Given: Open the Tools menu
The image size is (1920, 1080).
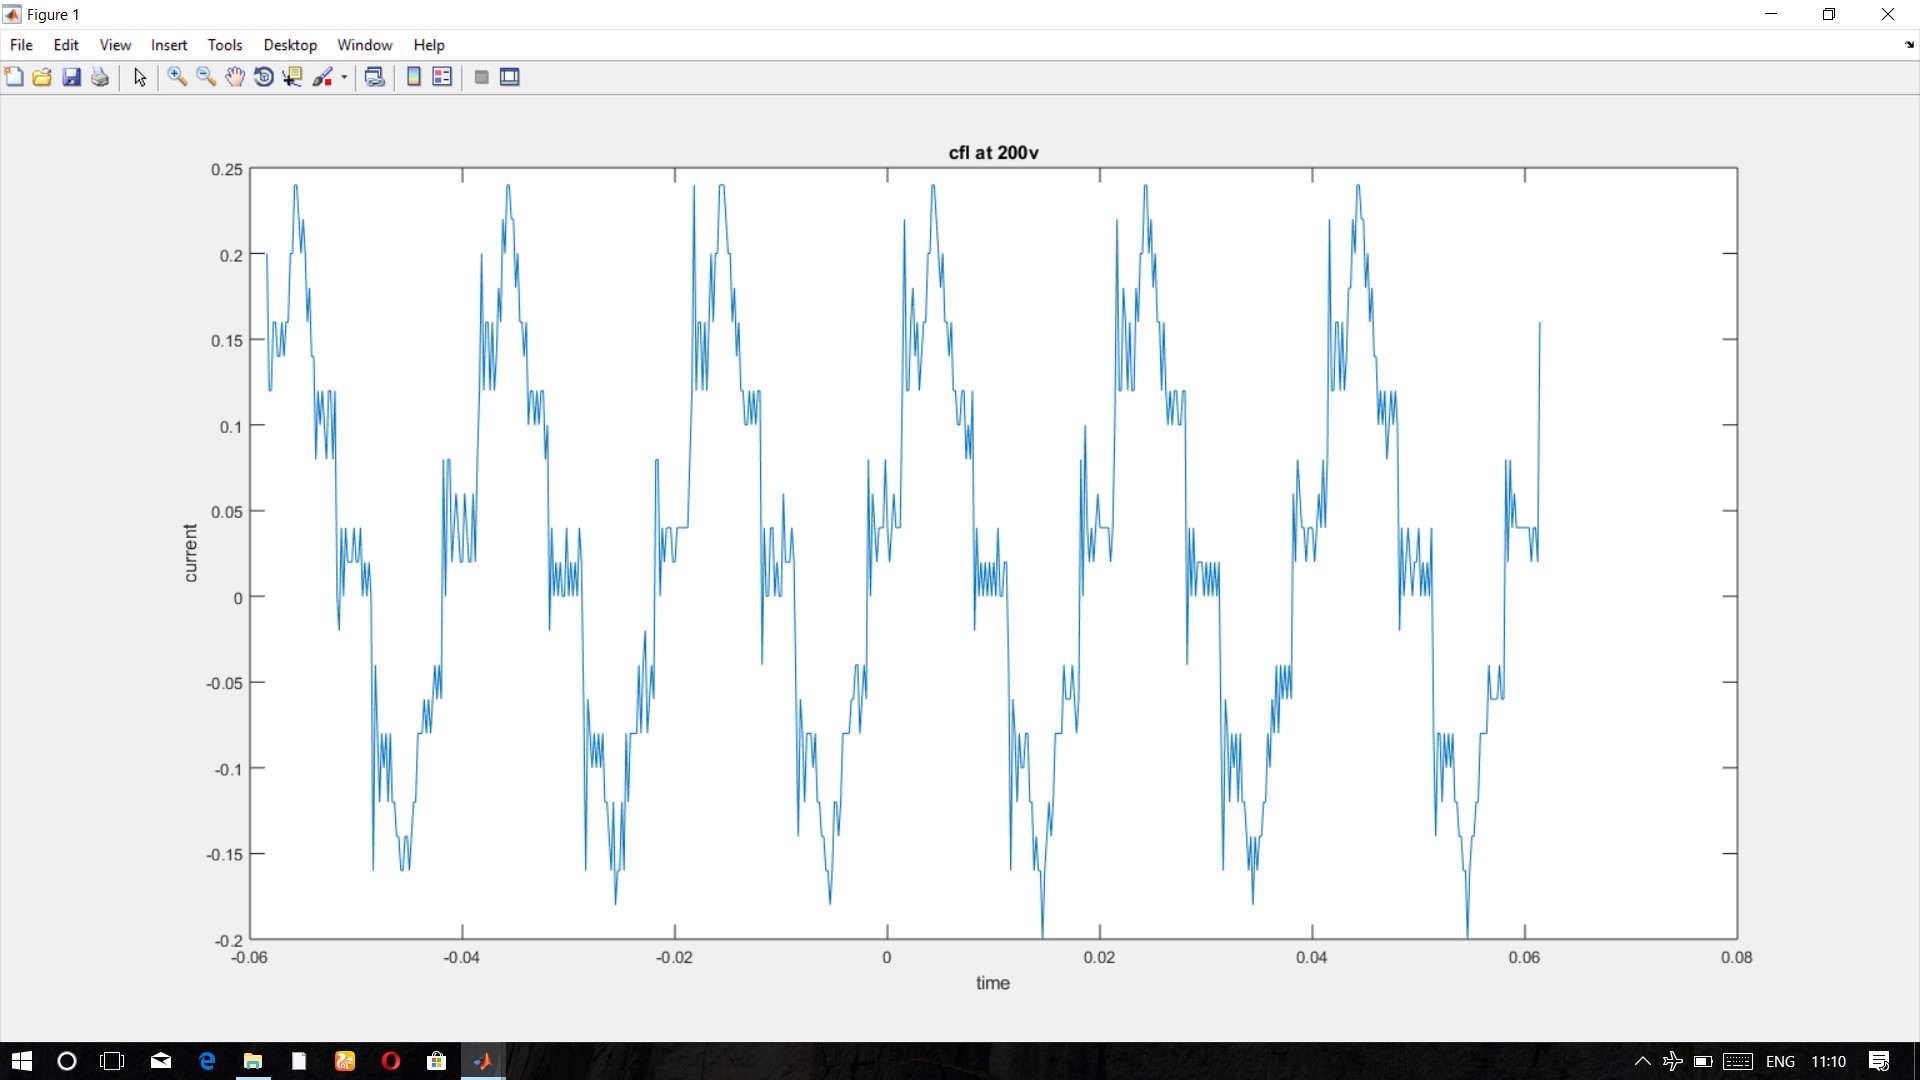Looking at the screenshot, I should tap(225, 45).
